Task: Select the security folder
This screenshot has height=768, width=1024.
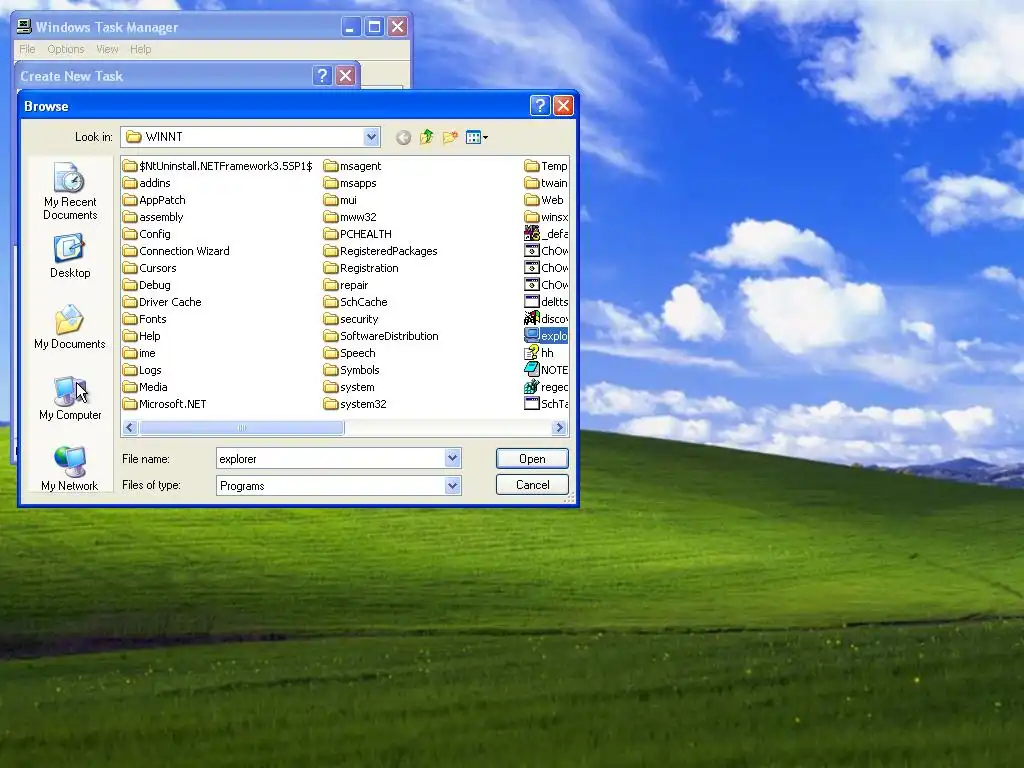Action: click(x=351, y=319)
